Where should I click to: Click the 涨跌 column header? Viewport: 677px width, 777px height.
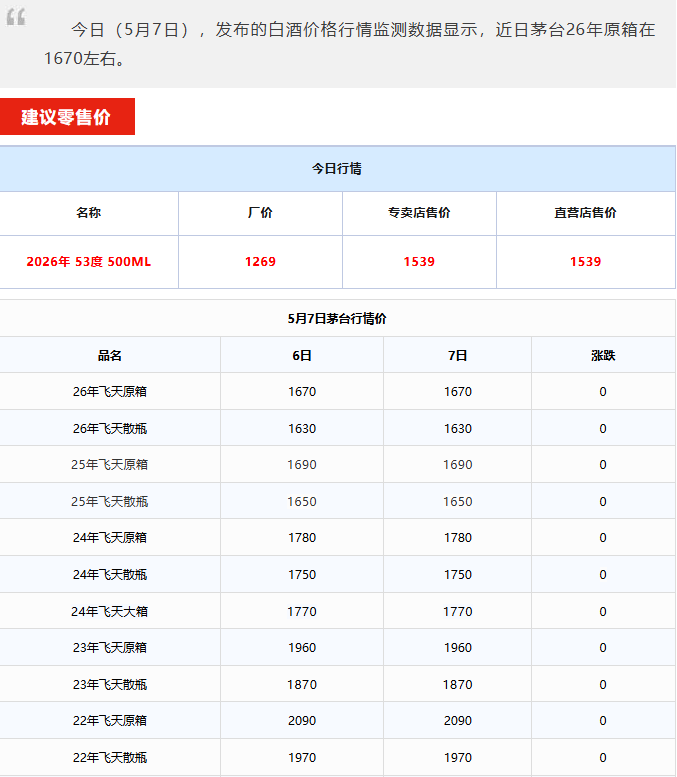coord(603,355)
